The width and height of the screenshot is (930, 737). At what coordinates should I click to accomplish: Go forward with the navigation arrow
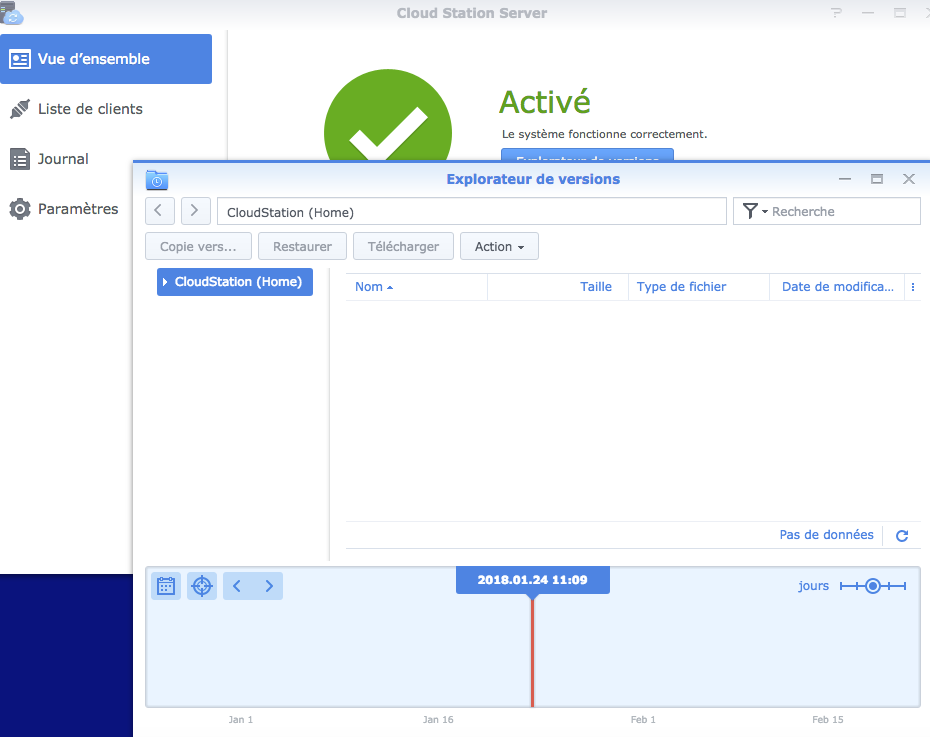pyautogui.click(x=196, y=210)
